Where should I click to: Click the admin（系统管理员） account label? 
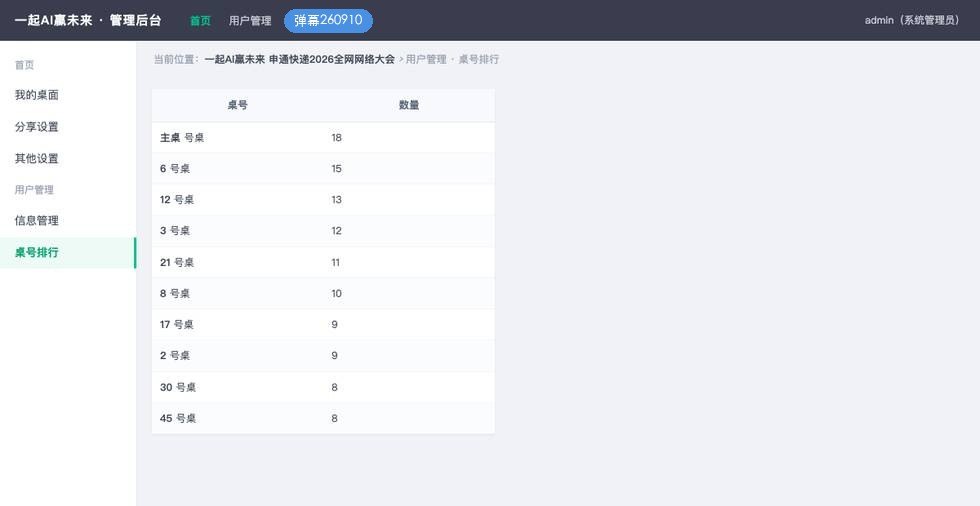912,21
